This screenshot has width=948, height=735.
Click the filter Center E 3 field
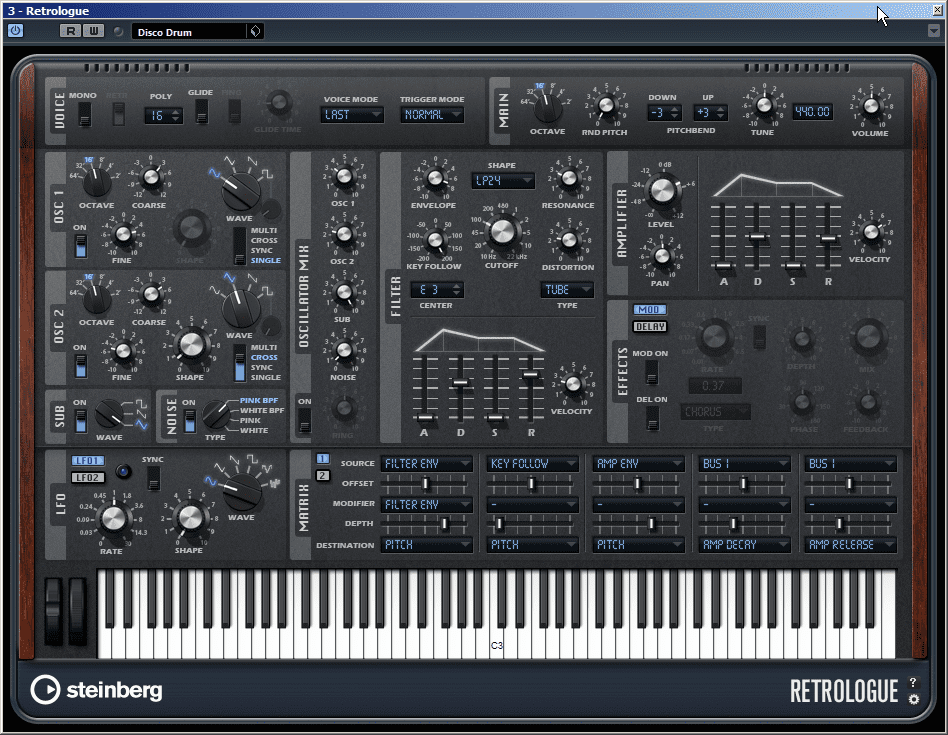[x=437, y=290]
